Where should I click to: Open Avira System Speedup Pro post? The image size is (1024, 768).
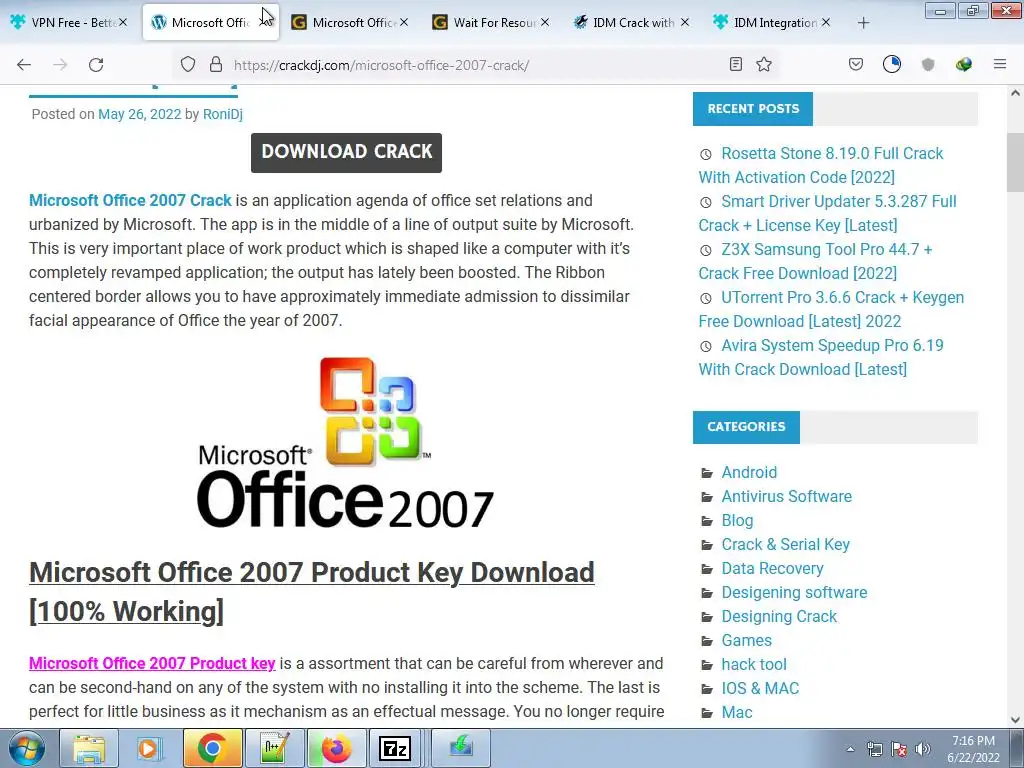click(821, 357)
